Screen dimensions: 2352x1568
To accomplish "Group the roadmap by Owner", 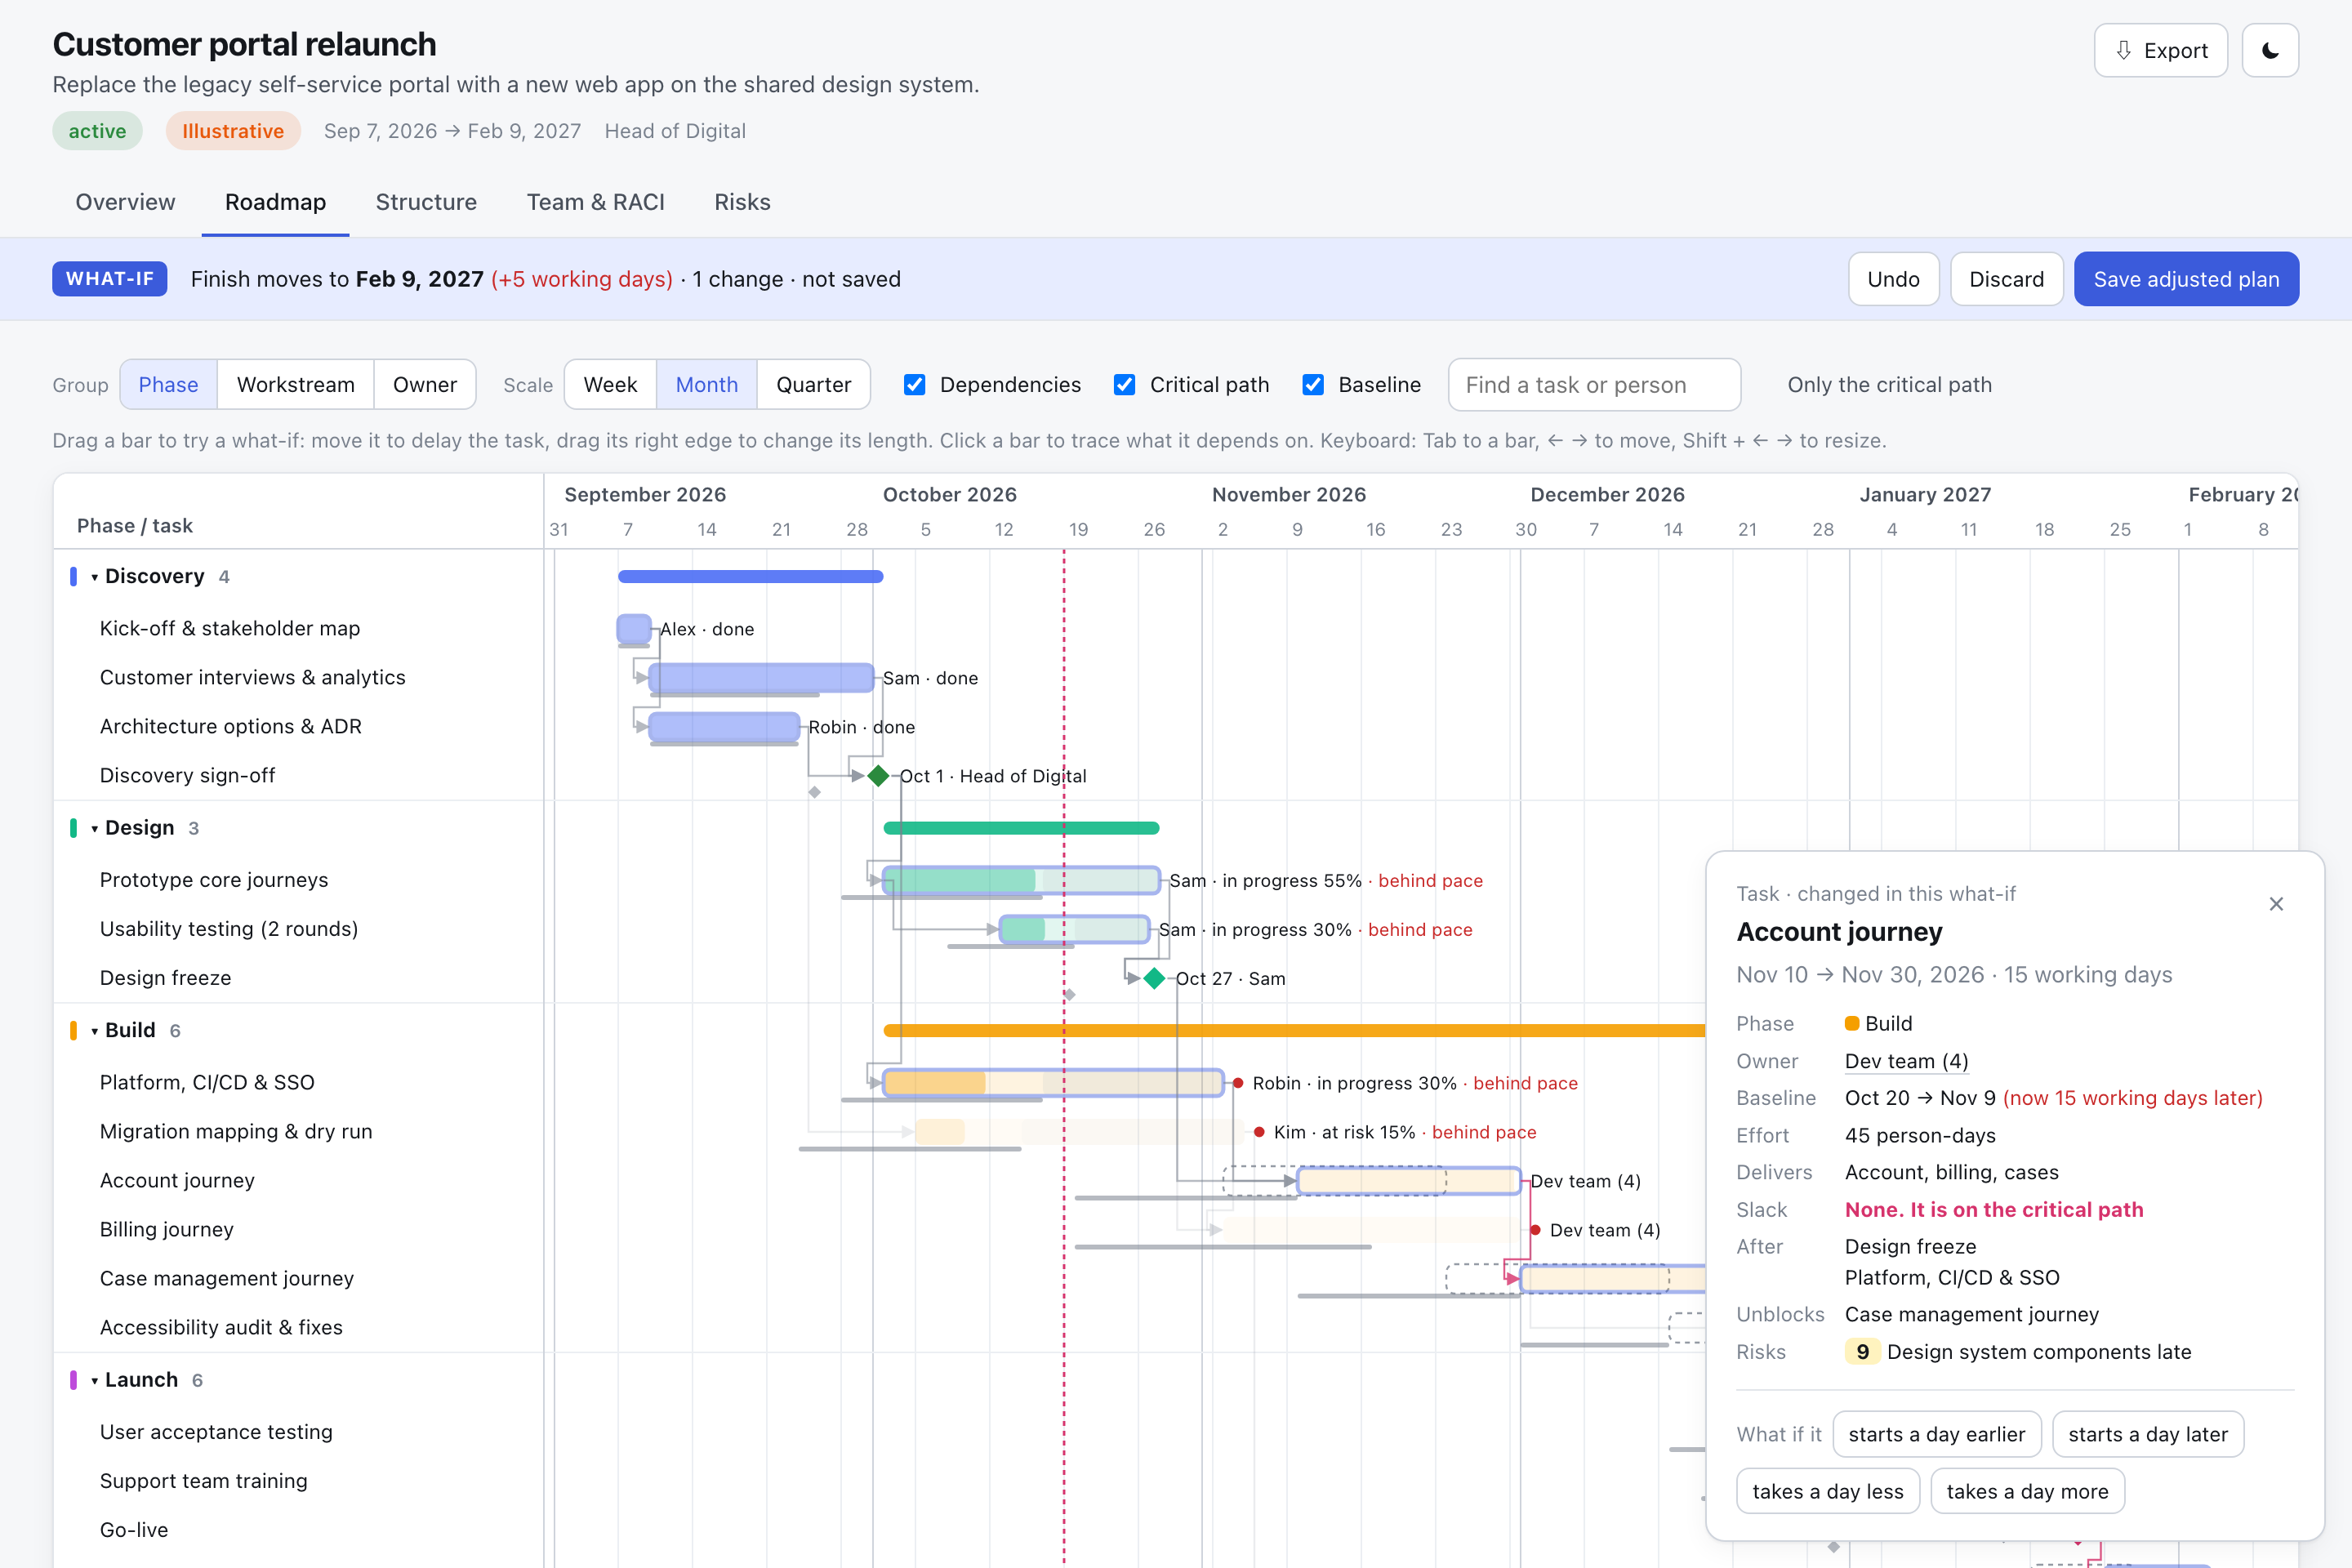I will pos(425,385).
